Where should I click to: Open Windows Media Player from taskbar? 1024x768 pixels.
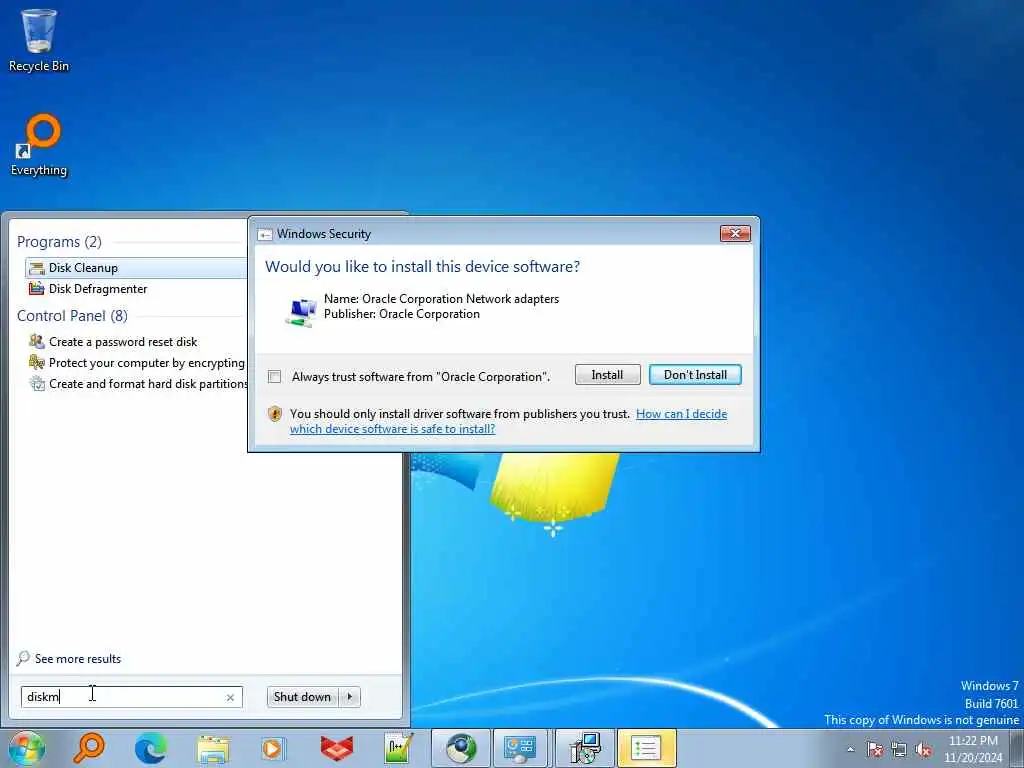pyautogui.click(x=273, y=748)
